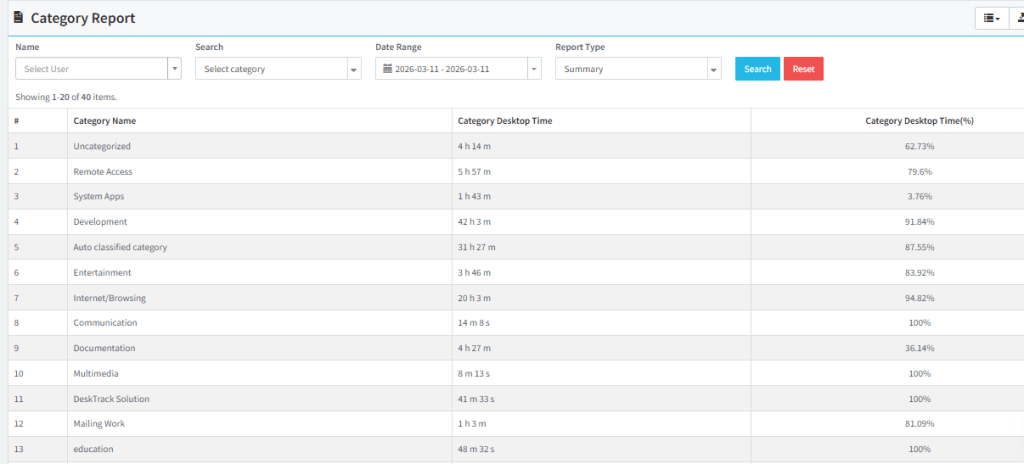Click the Mailing Work category name

pos(99,423)
